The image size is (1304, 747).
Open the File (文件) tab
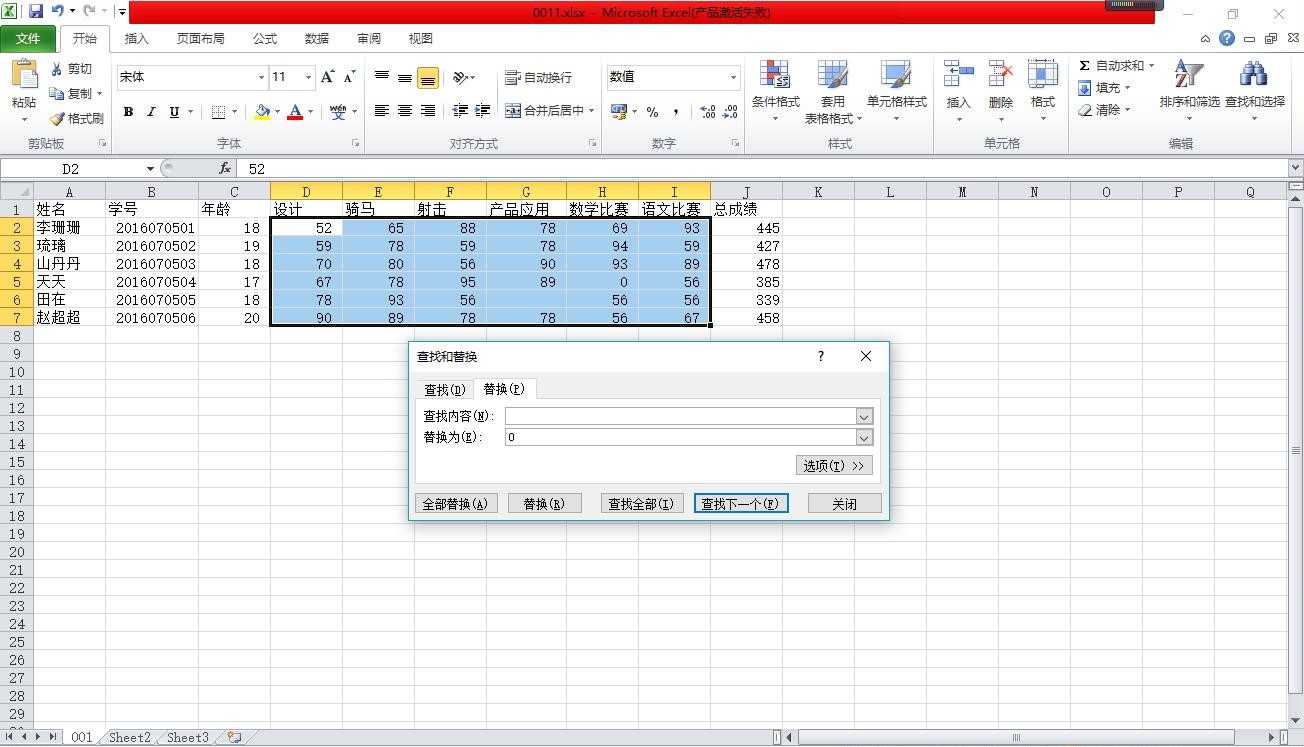[28, 39]
